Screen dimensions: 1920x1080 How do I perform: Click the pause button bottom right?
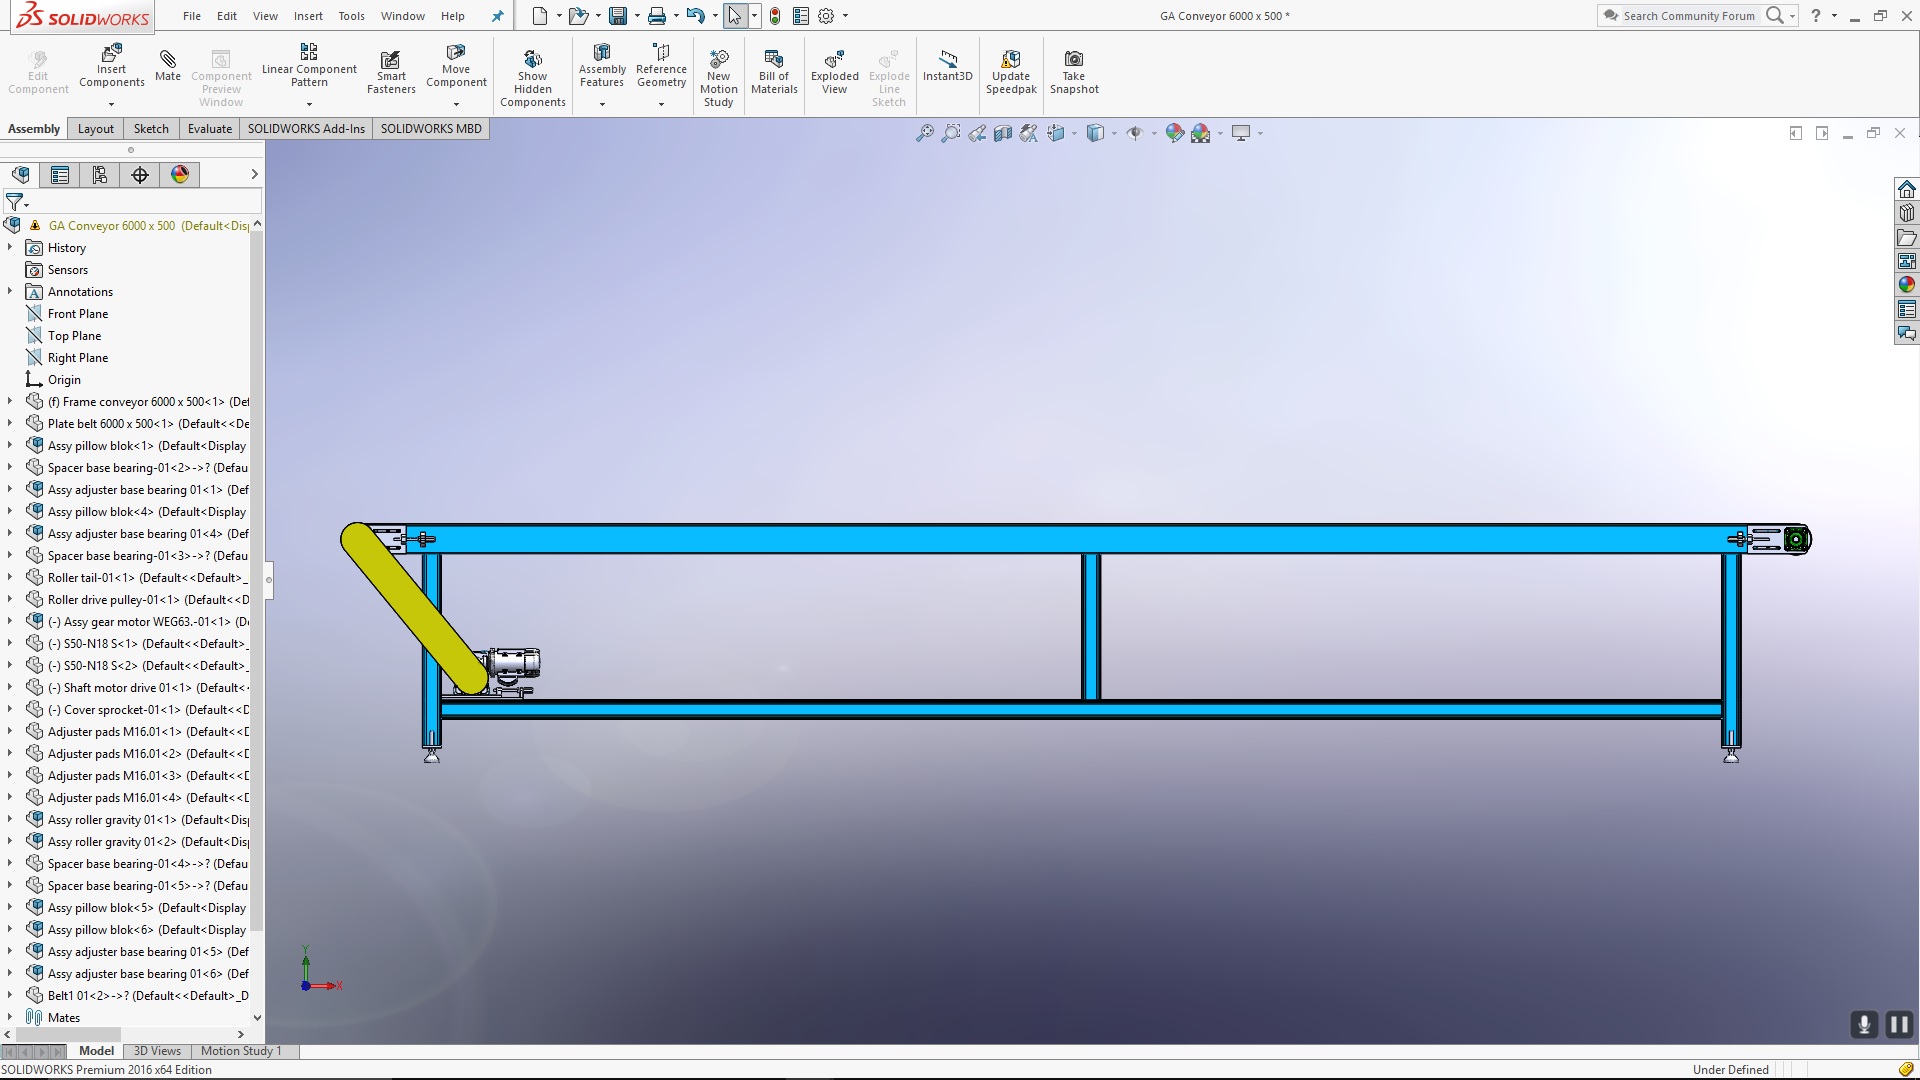coord(1898,1025)
